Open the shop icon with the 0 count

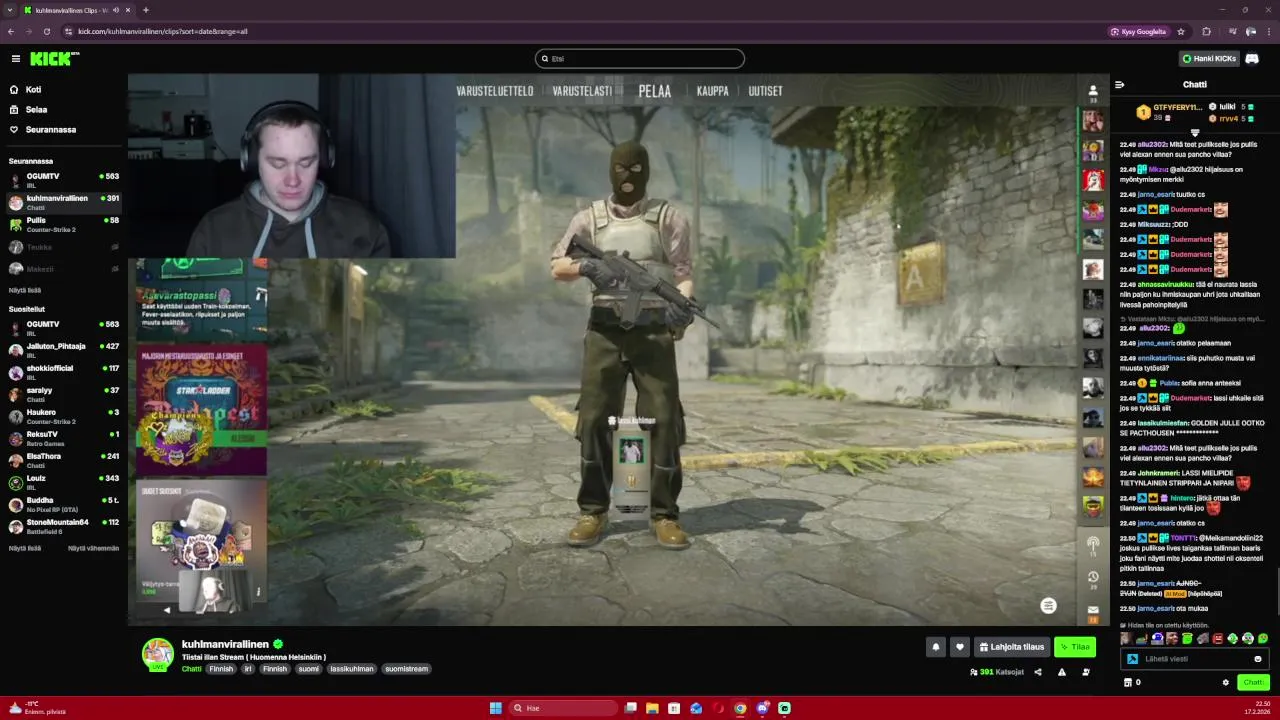[x=1132, y=683]
